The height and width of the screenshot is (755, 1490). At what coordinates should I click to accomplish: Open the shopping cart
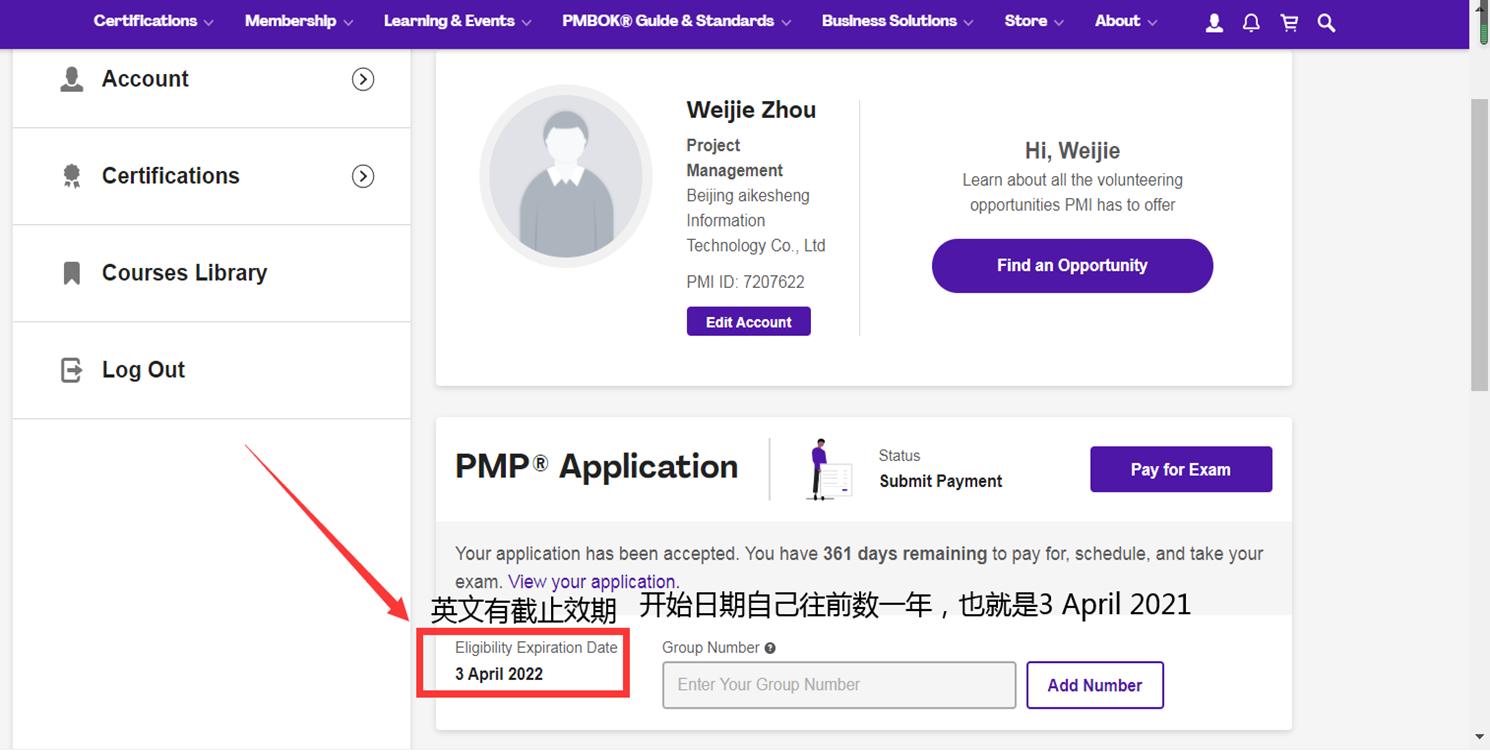(1289, 22)
